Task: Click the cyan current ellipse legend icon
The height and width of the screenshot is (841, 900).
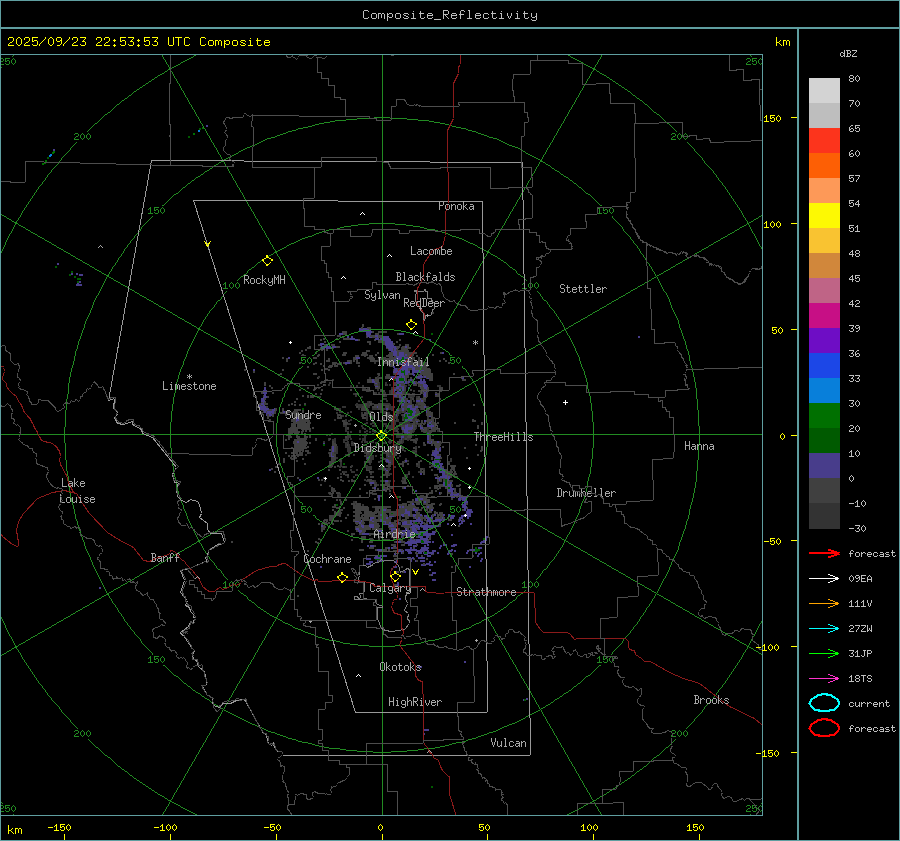Action: [x=823, y=703]
